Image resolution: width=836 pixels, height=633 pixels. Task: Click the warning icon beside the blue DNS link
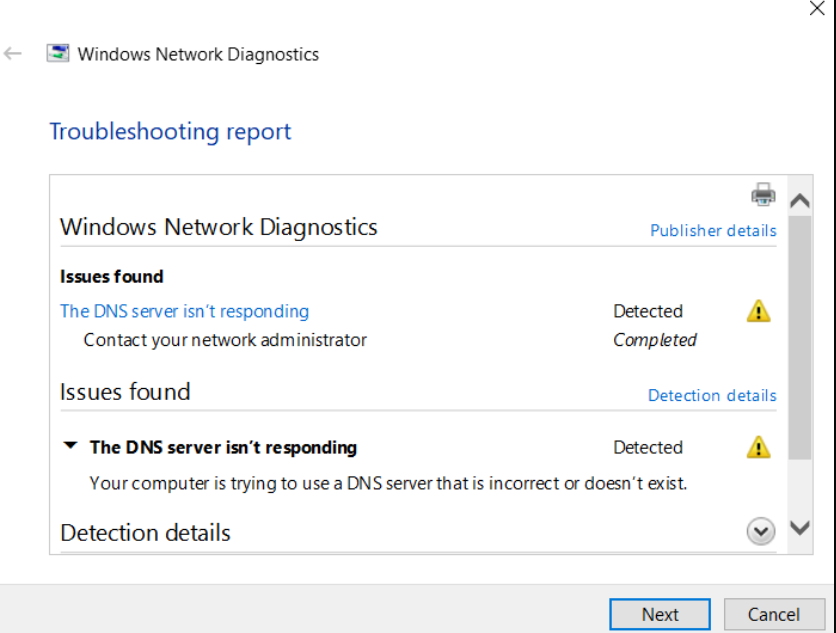(x=759, y=311)
